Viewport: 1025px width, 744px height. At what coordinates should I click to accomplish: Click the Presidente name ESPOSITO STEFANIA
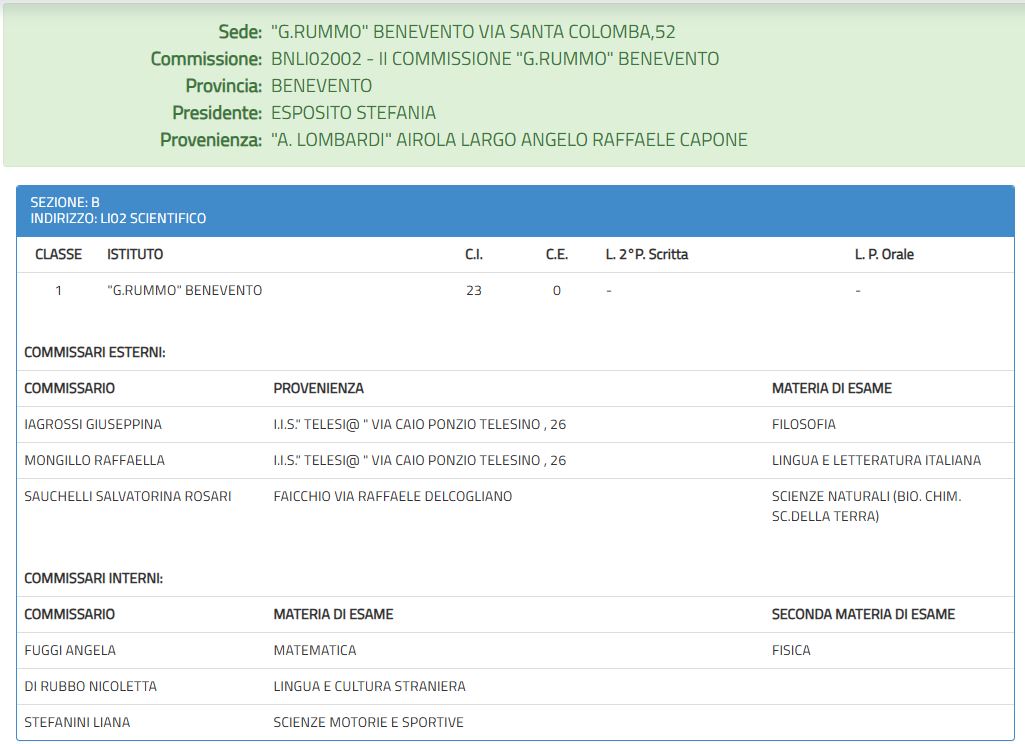(353, 112)
